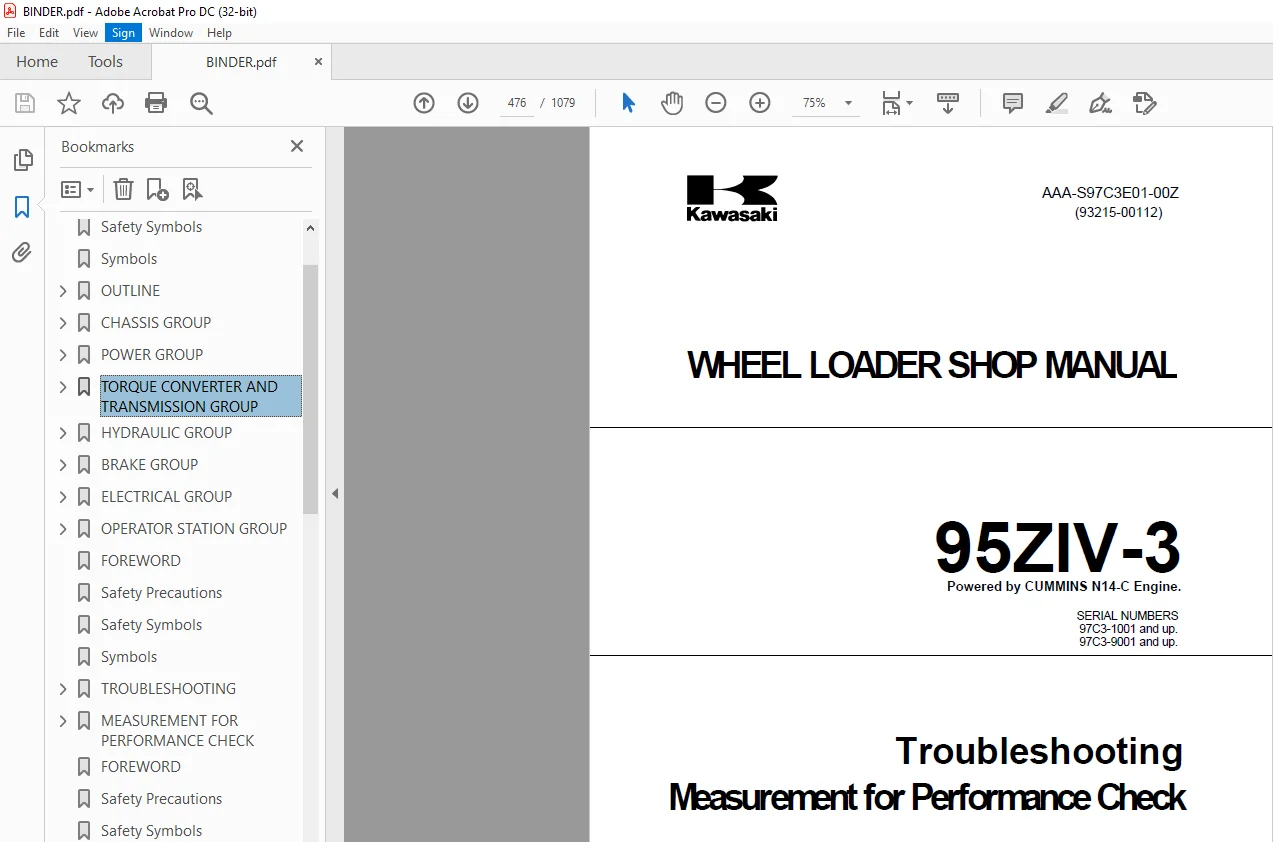Open the bookmarks options menu dropdown

coord(77,189)
